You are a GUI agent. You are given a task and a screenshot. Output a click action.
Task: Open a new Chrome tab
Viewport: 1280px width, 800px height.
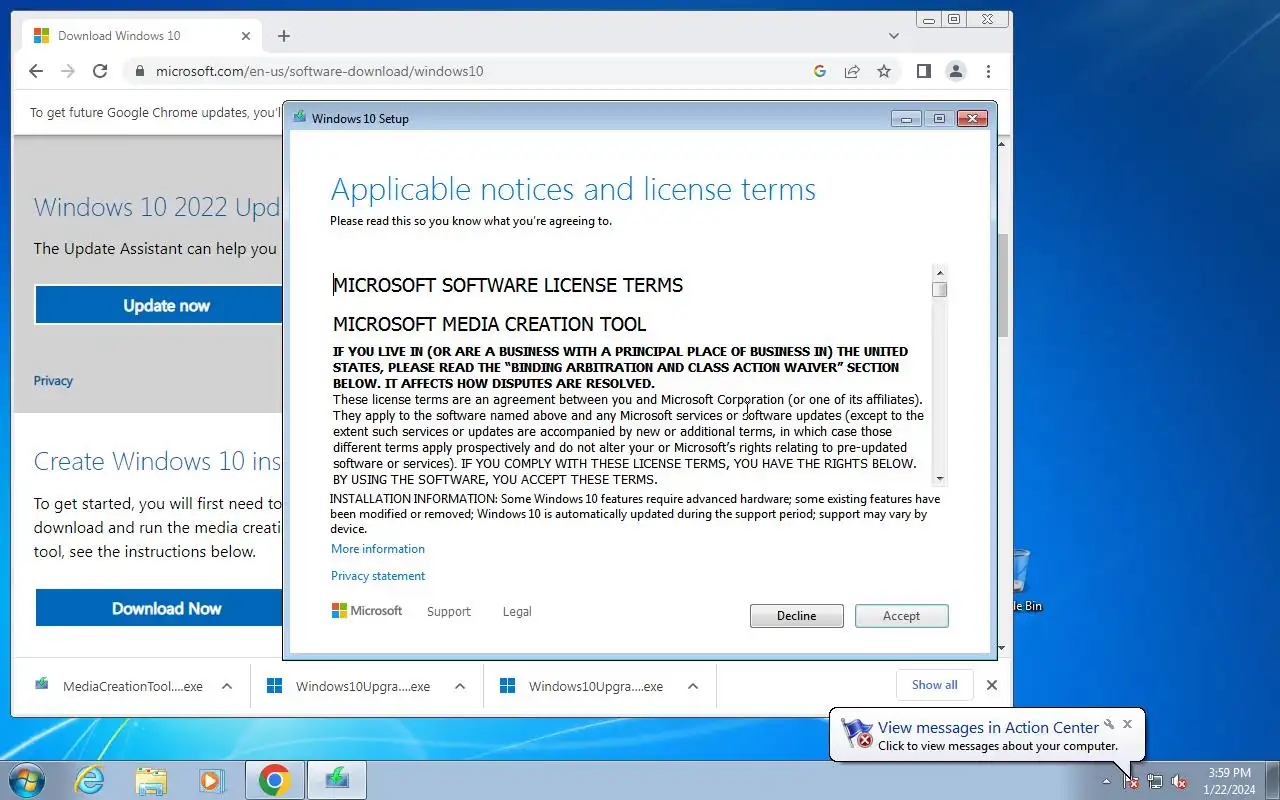pyautogui.click(x=284, y=36)
